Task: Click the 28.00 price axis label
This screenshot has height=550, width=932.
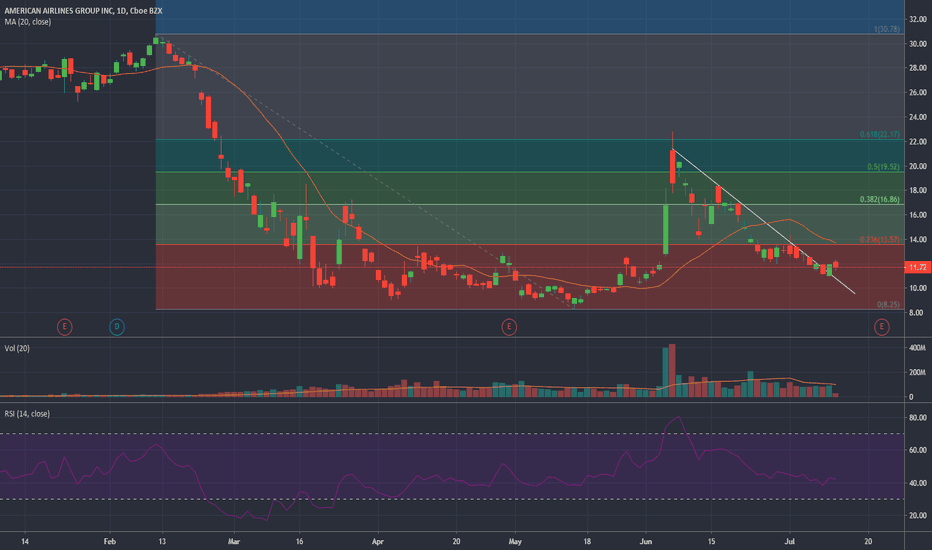Action: click(x=918, y=68)
